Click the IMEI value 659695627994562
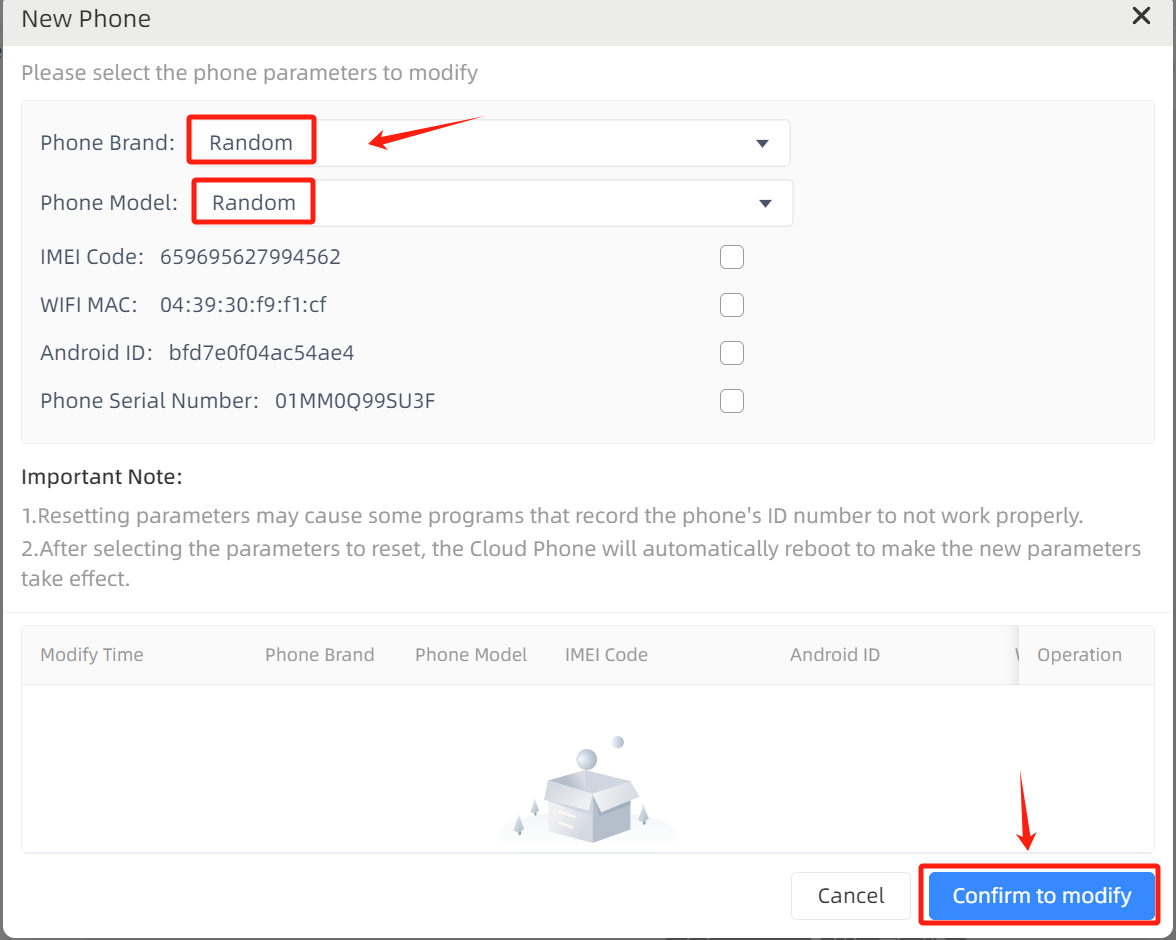 click(x=250, y=257)
